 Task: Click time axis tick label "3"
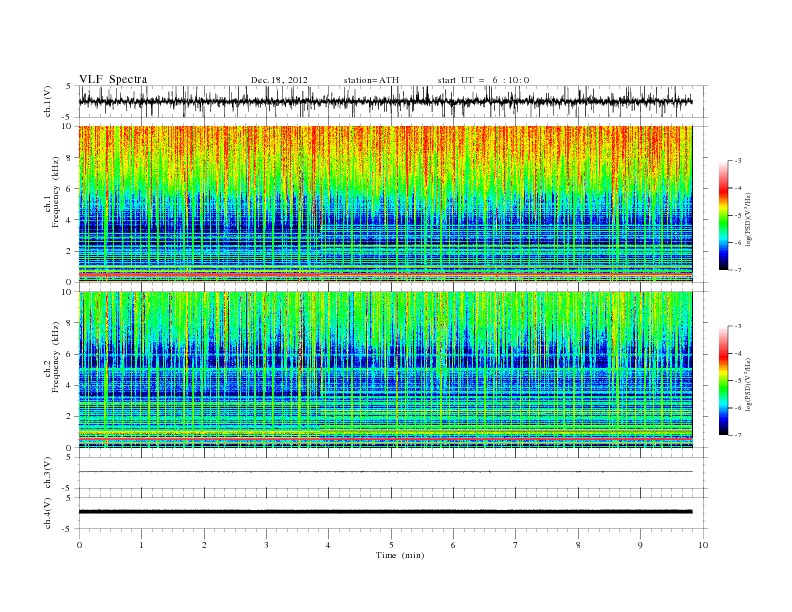266,545
